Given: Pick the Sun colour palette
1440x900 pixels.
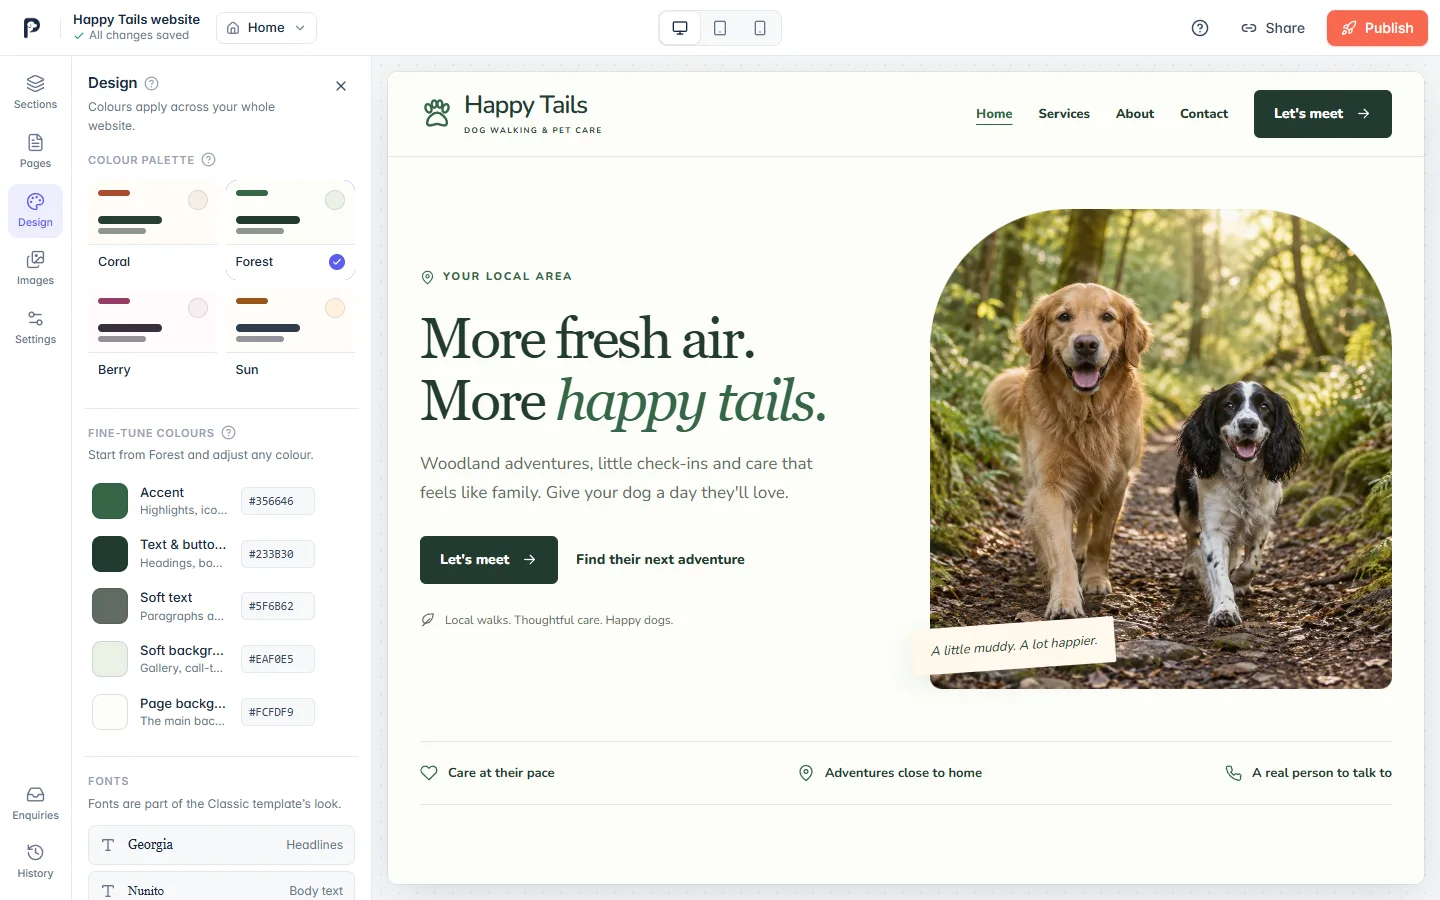Looking at the screenshot, I should click(290, 337).
